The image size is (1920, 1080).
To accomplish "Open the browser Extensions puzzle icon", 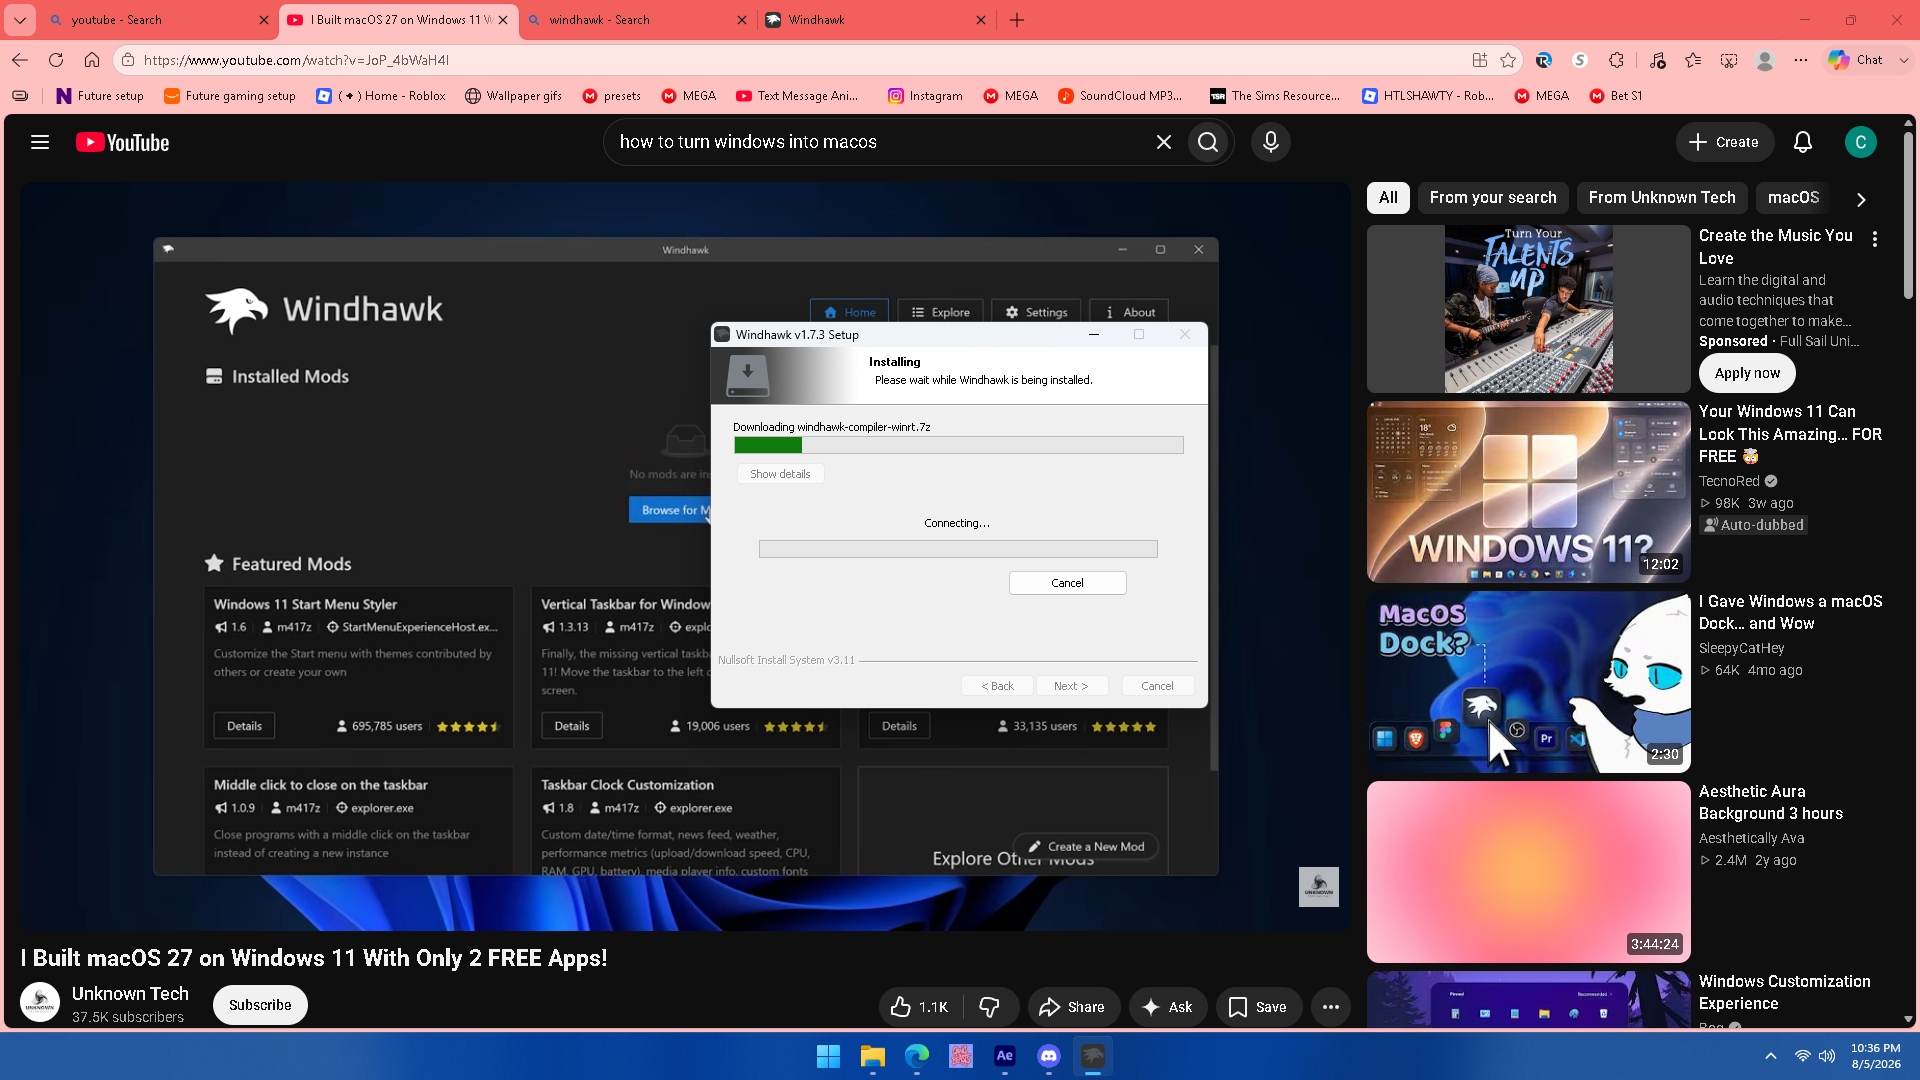I will tap(1616, 60).
